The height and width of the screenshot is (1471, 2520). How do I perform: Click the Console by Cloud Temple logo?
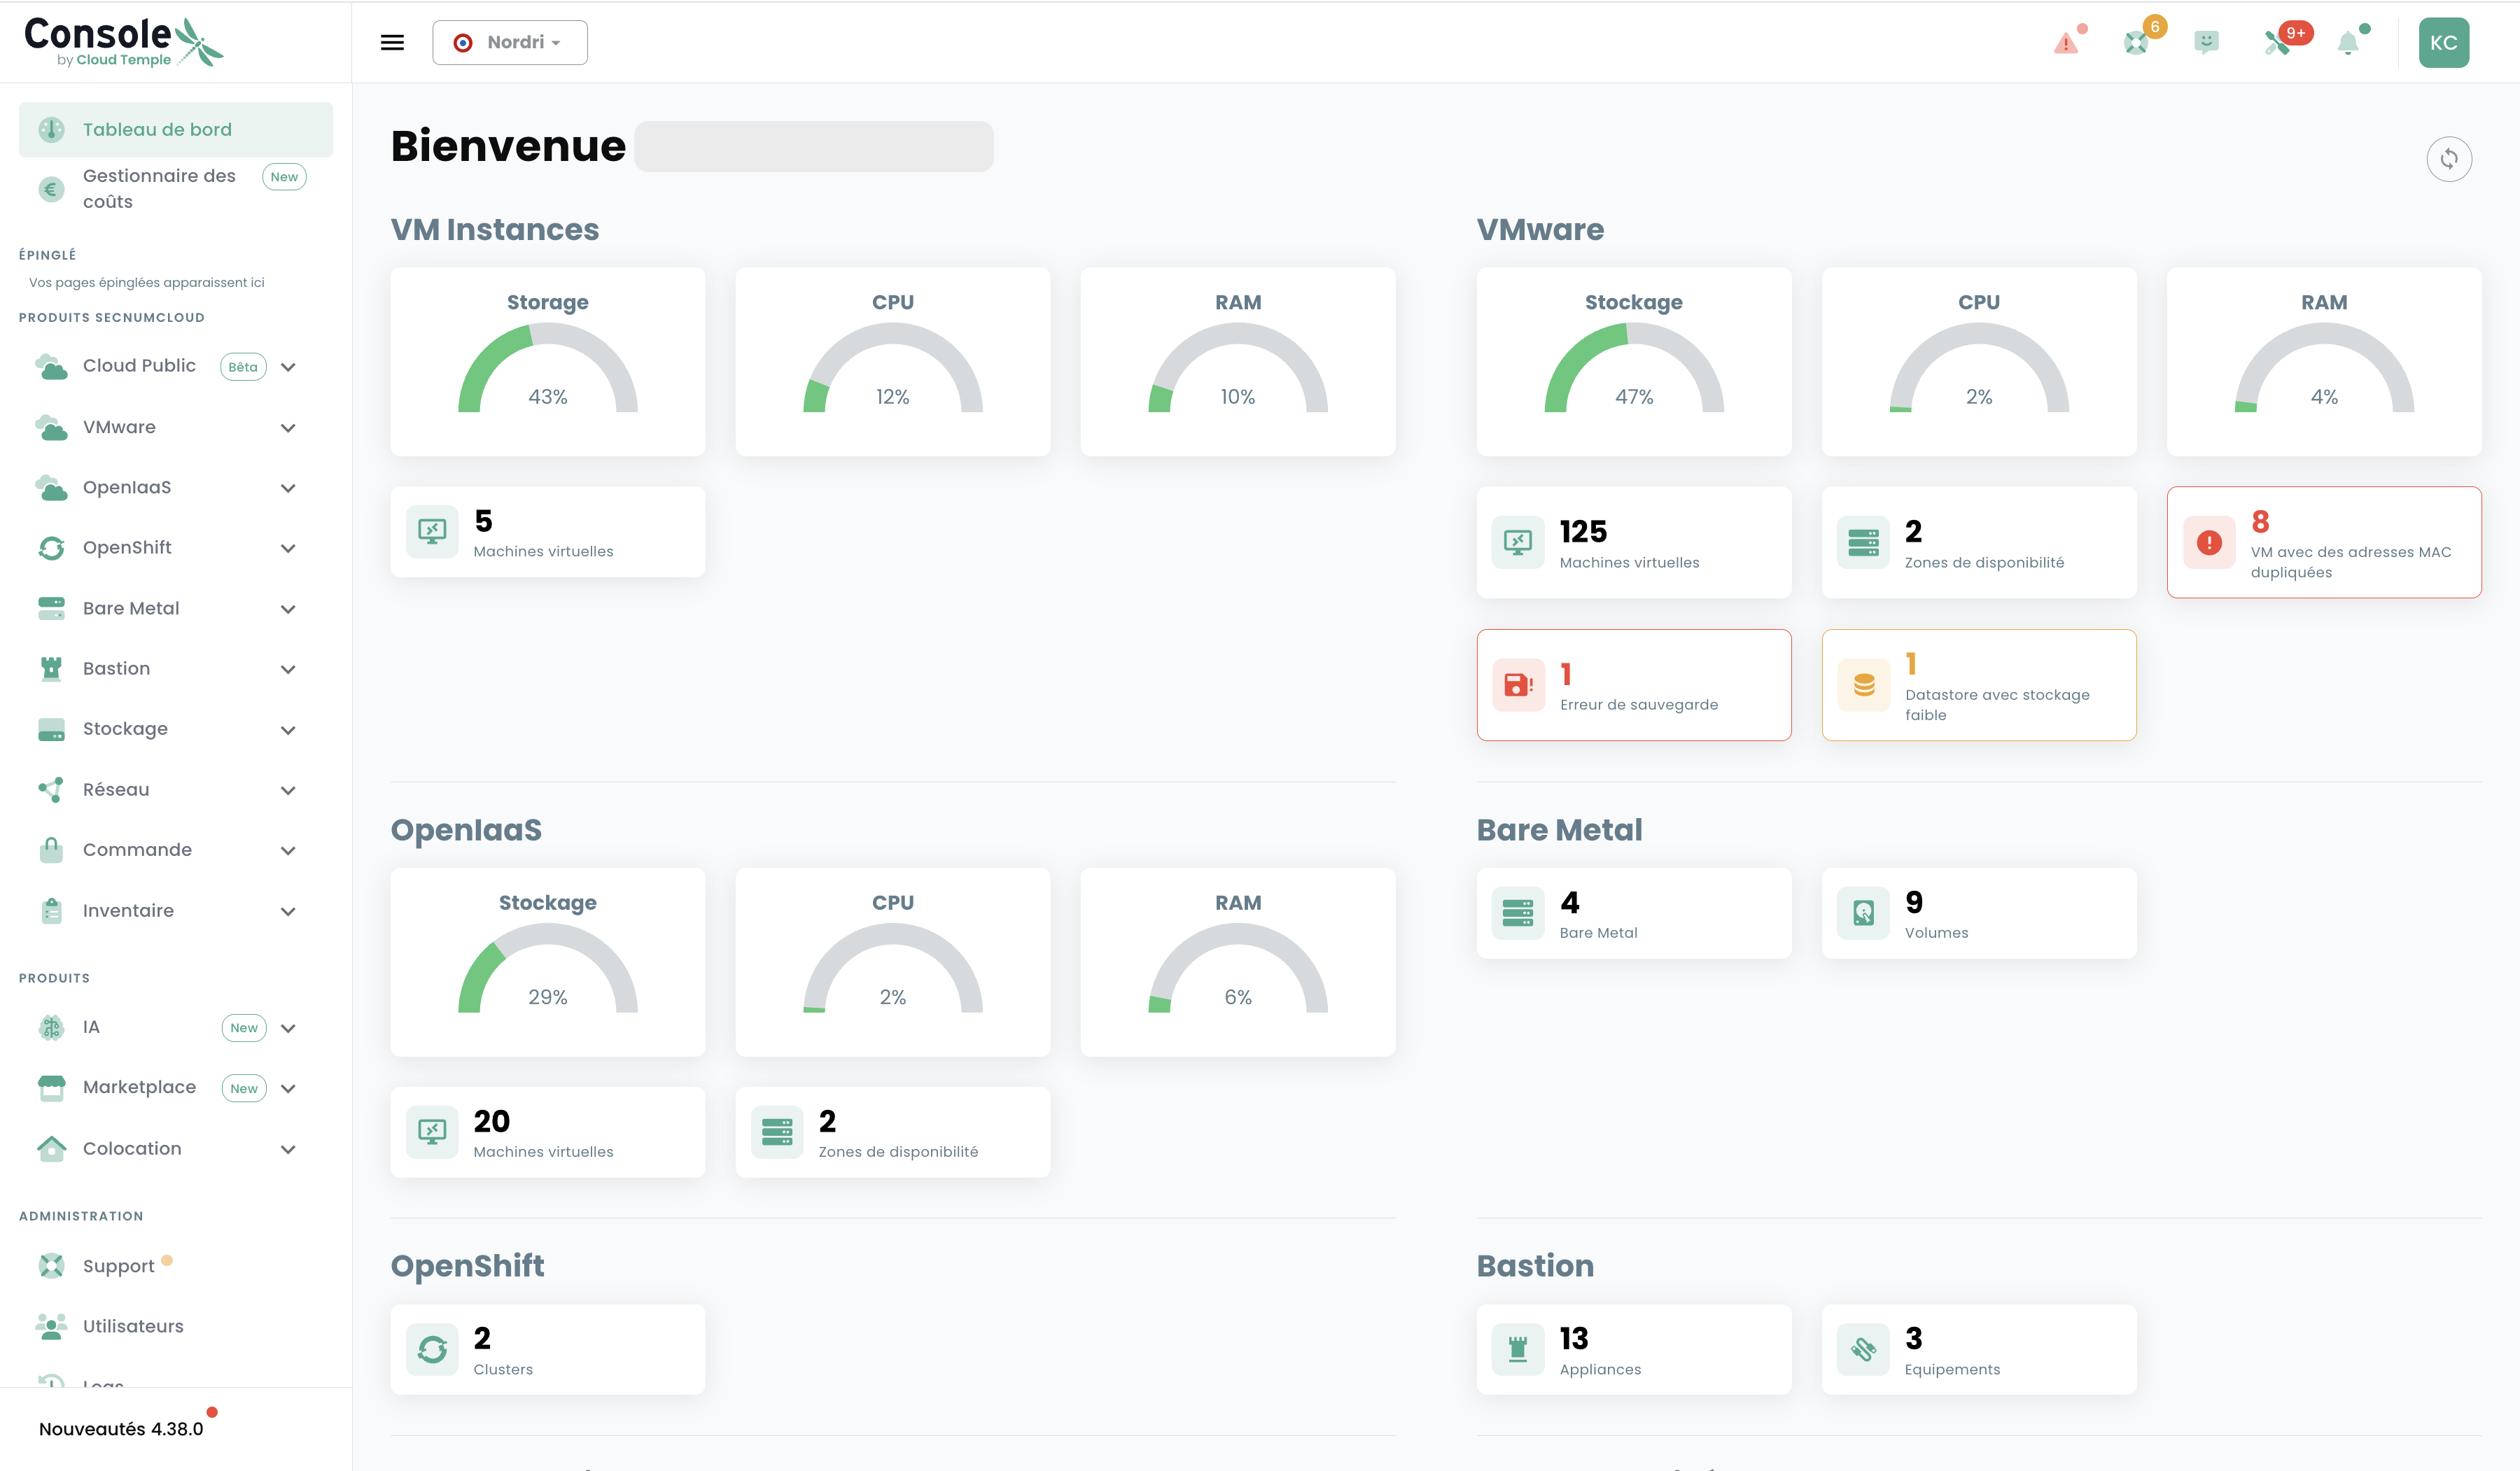[123, 42]
